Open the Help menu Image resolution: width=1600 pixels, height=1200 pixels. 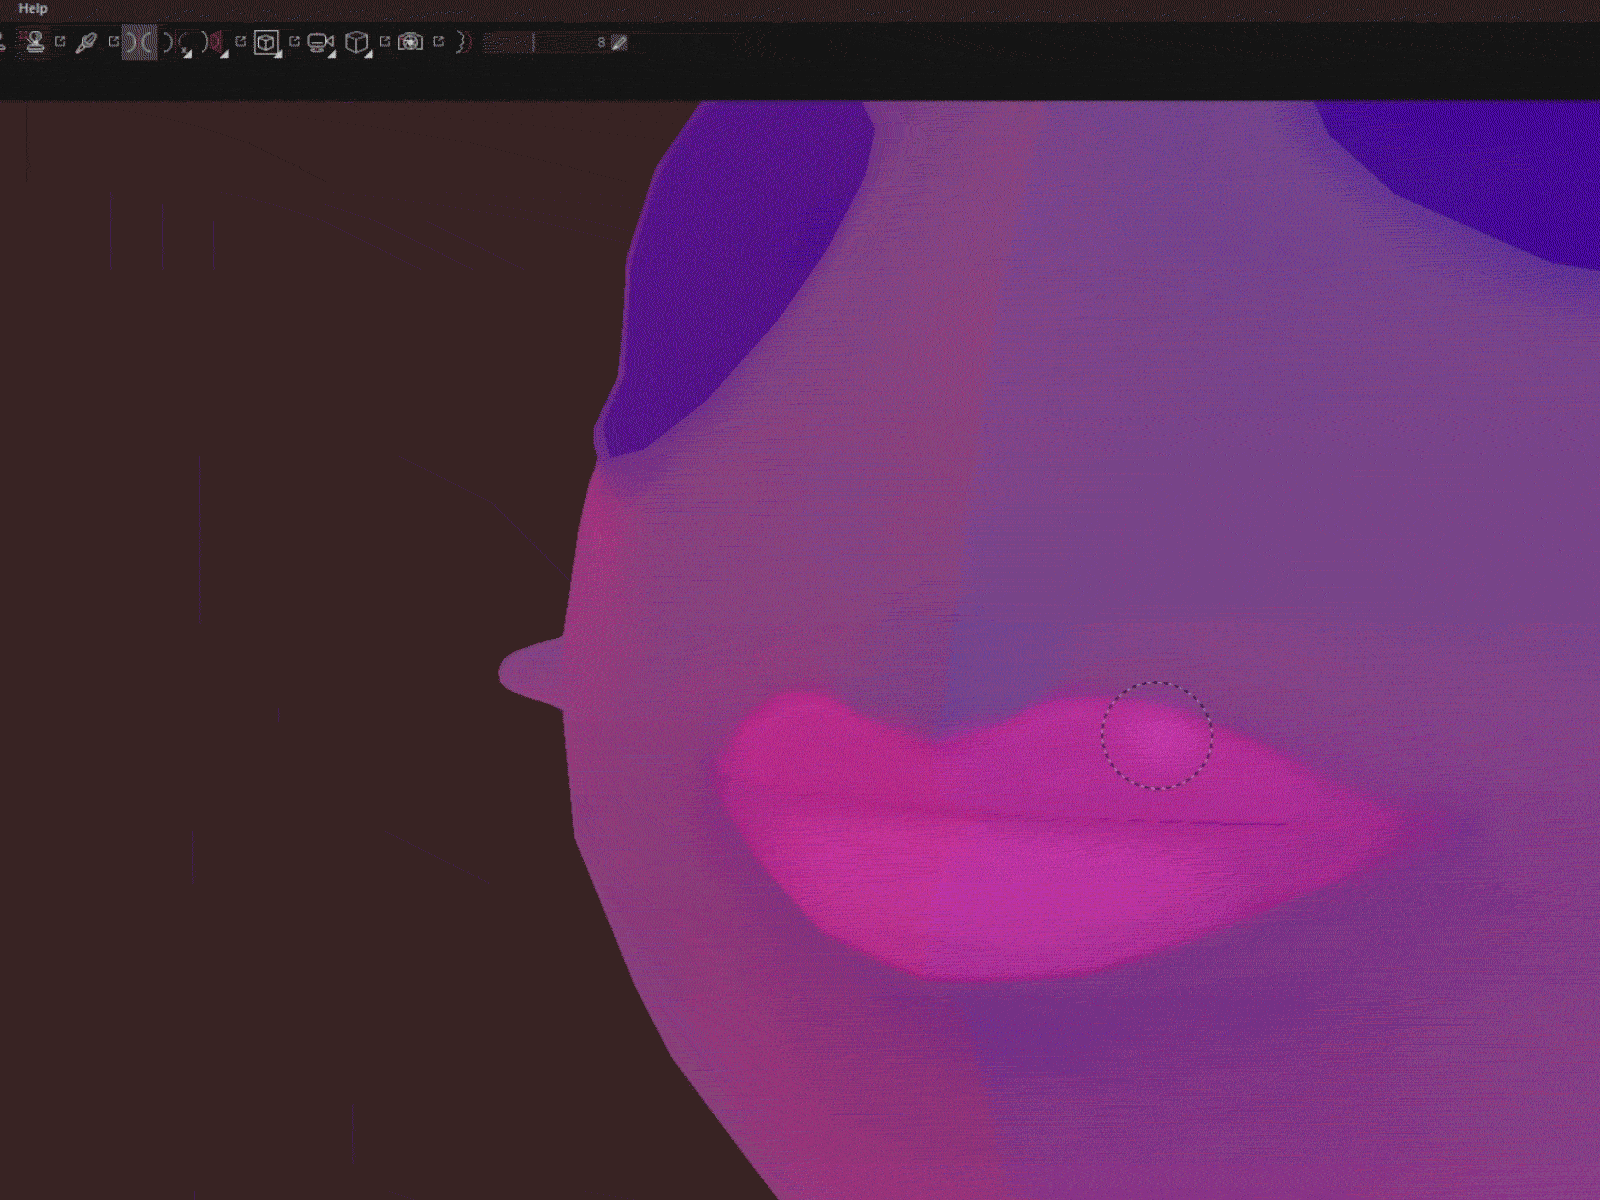[x=33, y=9]
